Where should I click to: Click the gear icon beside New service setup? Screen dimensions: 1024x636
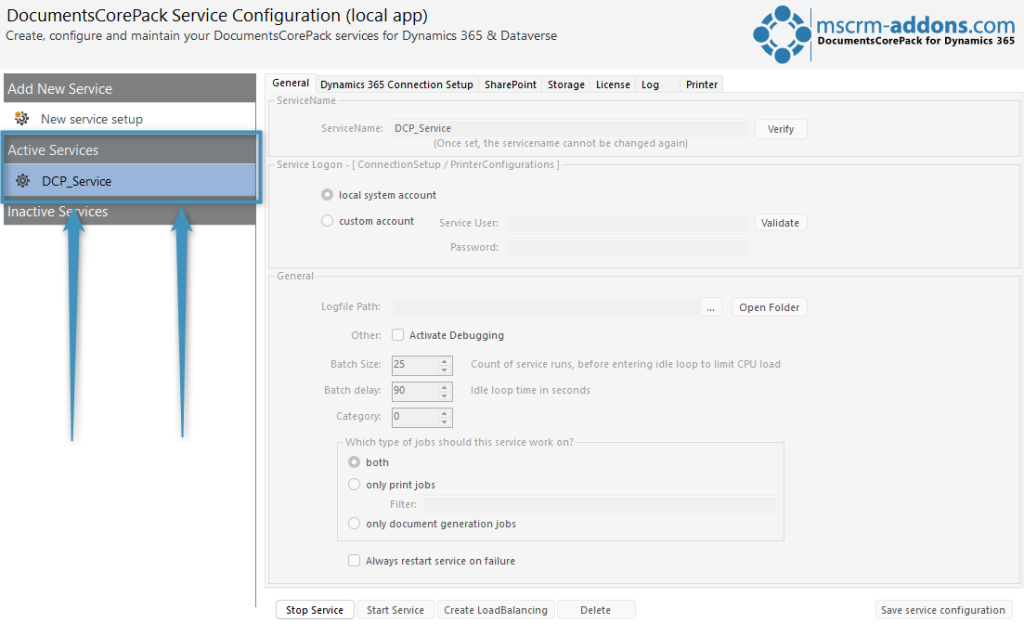[22, 119]
